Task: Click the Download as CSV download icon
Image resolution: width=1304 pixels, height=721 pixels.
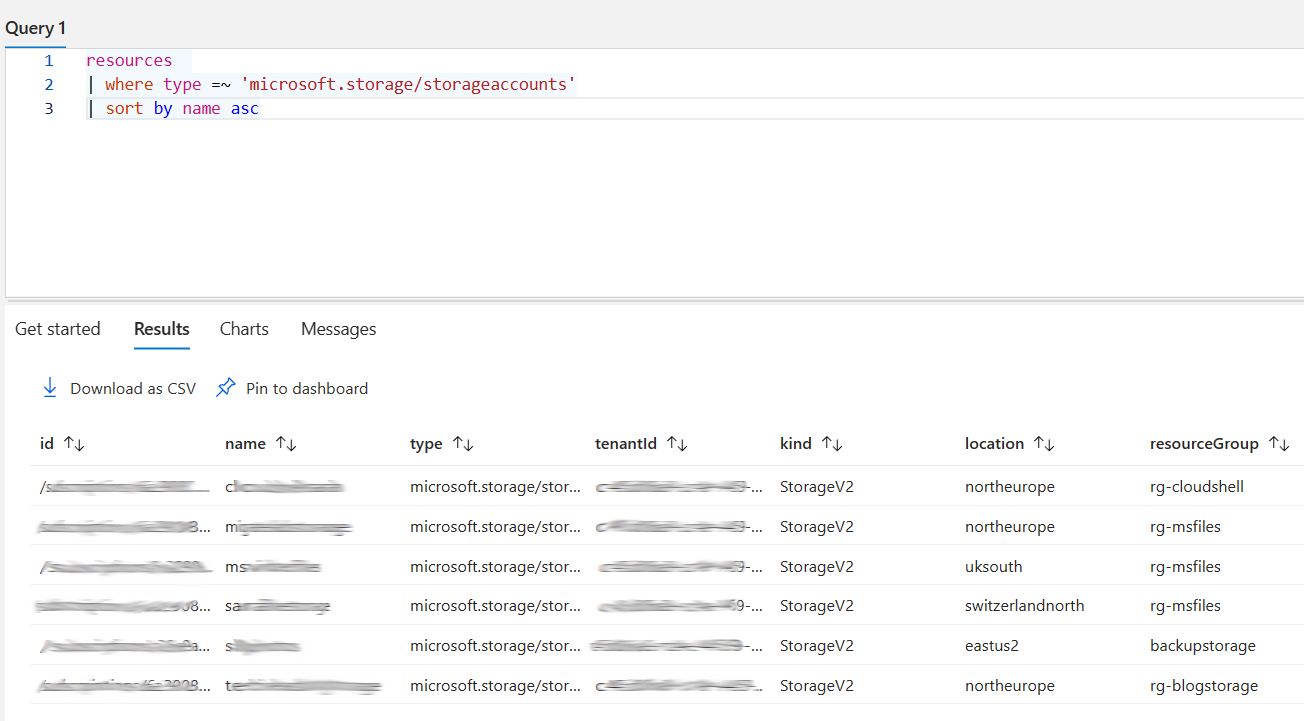Action: tap(49, 388)
